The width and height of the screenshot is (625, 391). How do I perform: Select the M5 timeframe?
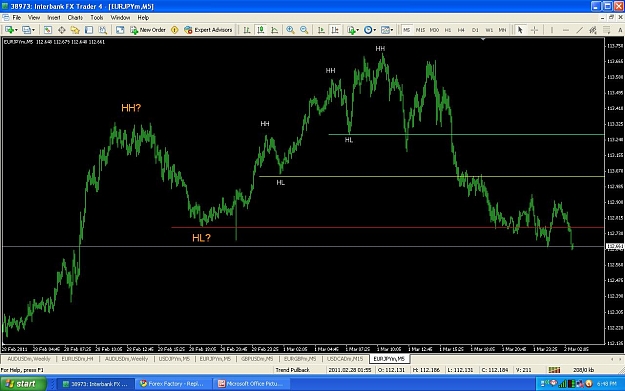pos(406,30)
